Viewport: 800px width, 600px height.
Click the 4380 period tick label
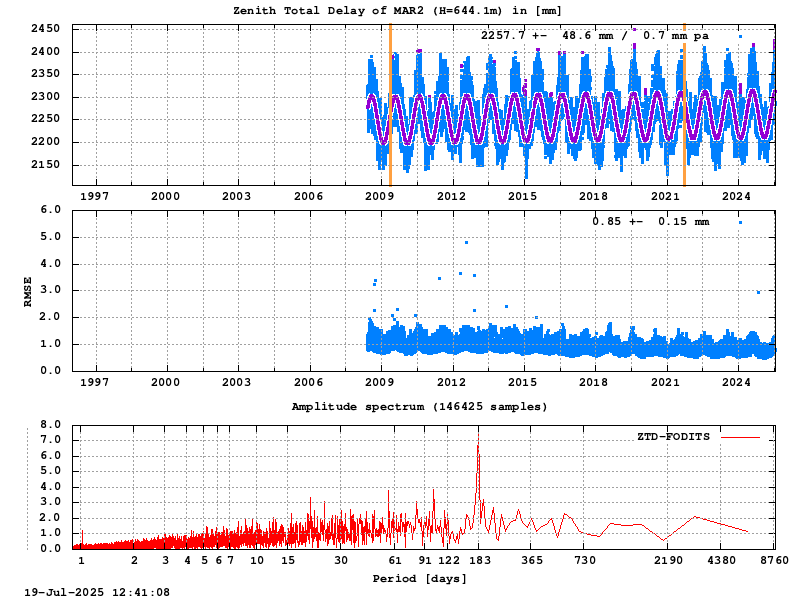[721, 560]
